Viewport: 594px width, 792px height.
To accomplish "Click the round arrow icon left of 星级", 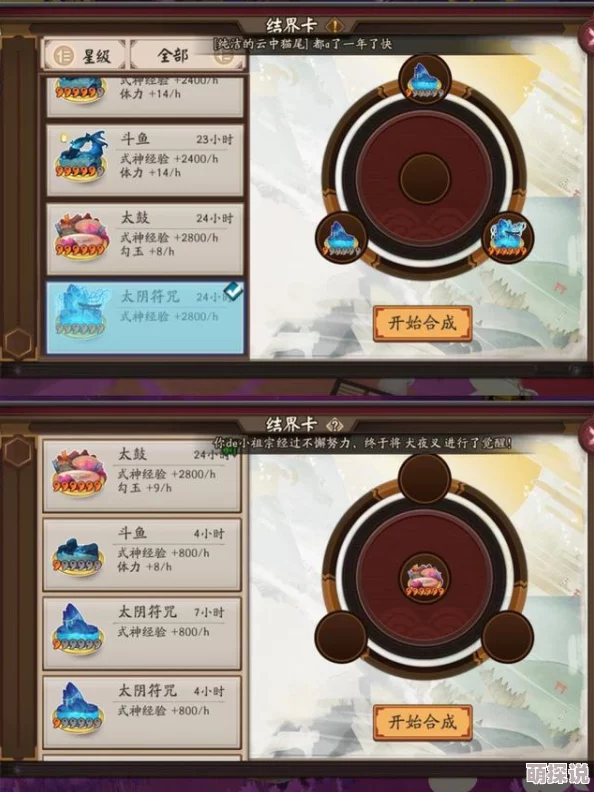I will [x=63, y=56].
